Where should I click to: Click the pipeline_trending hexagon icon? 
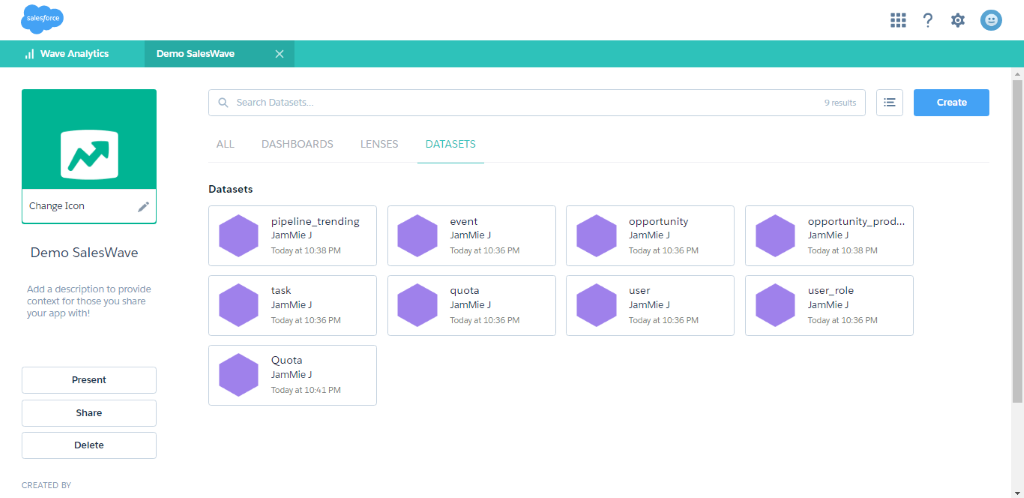tap(238, 236)
